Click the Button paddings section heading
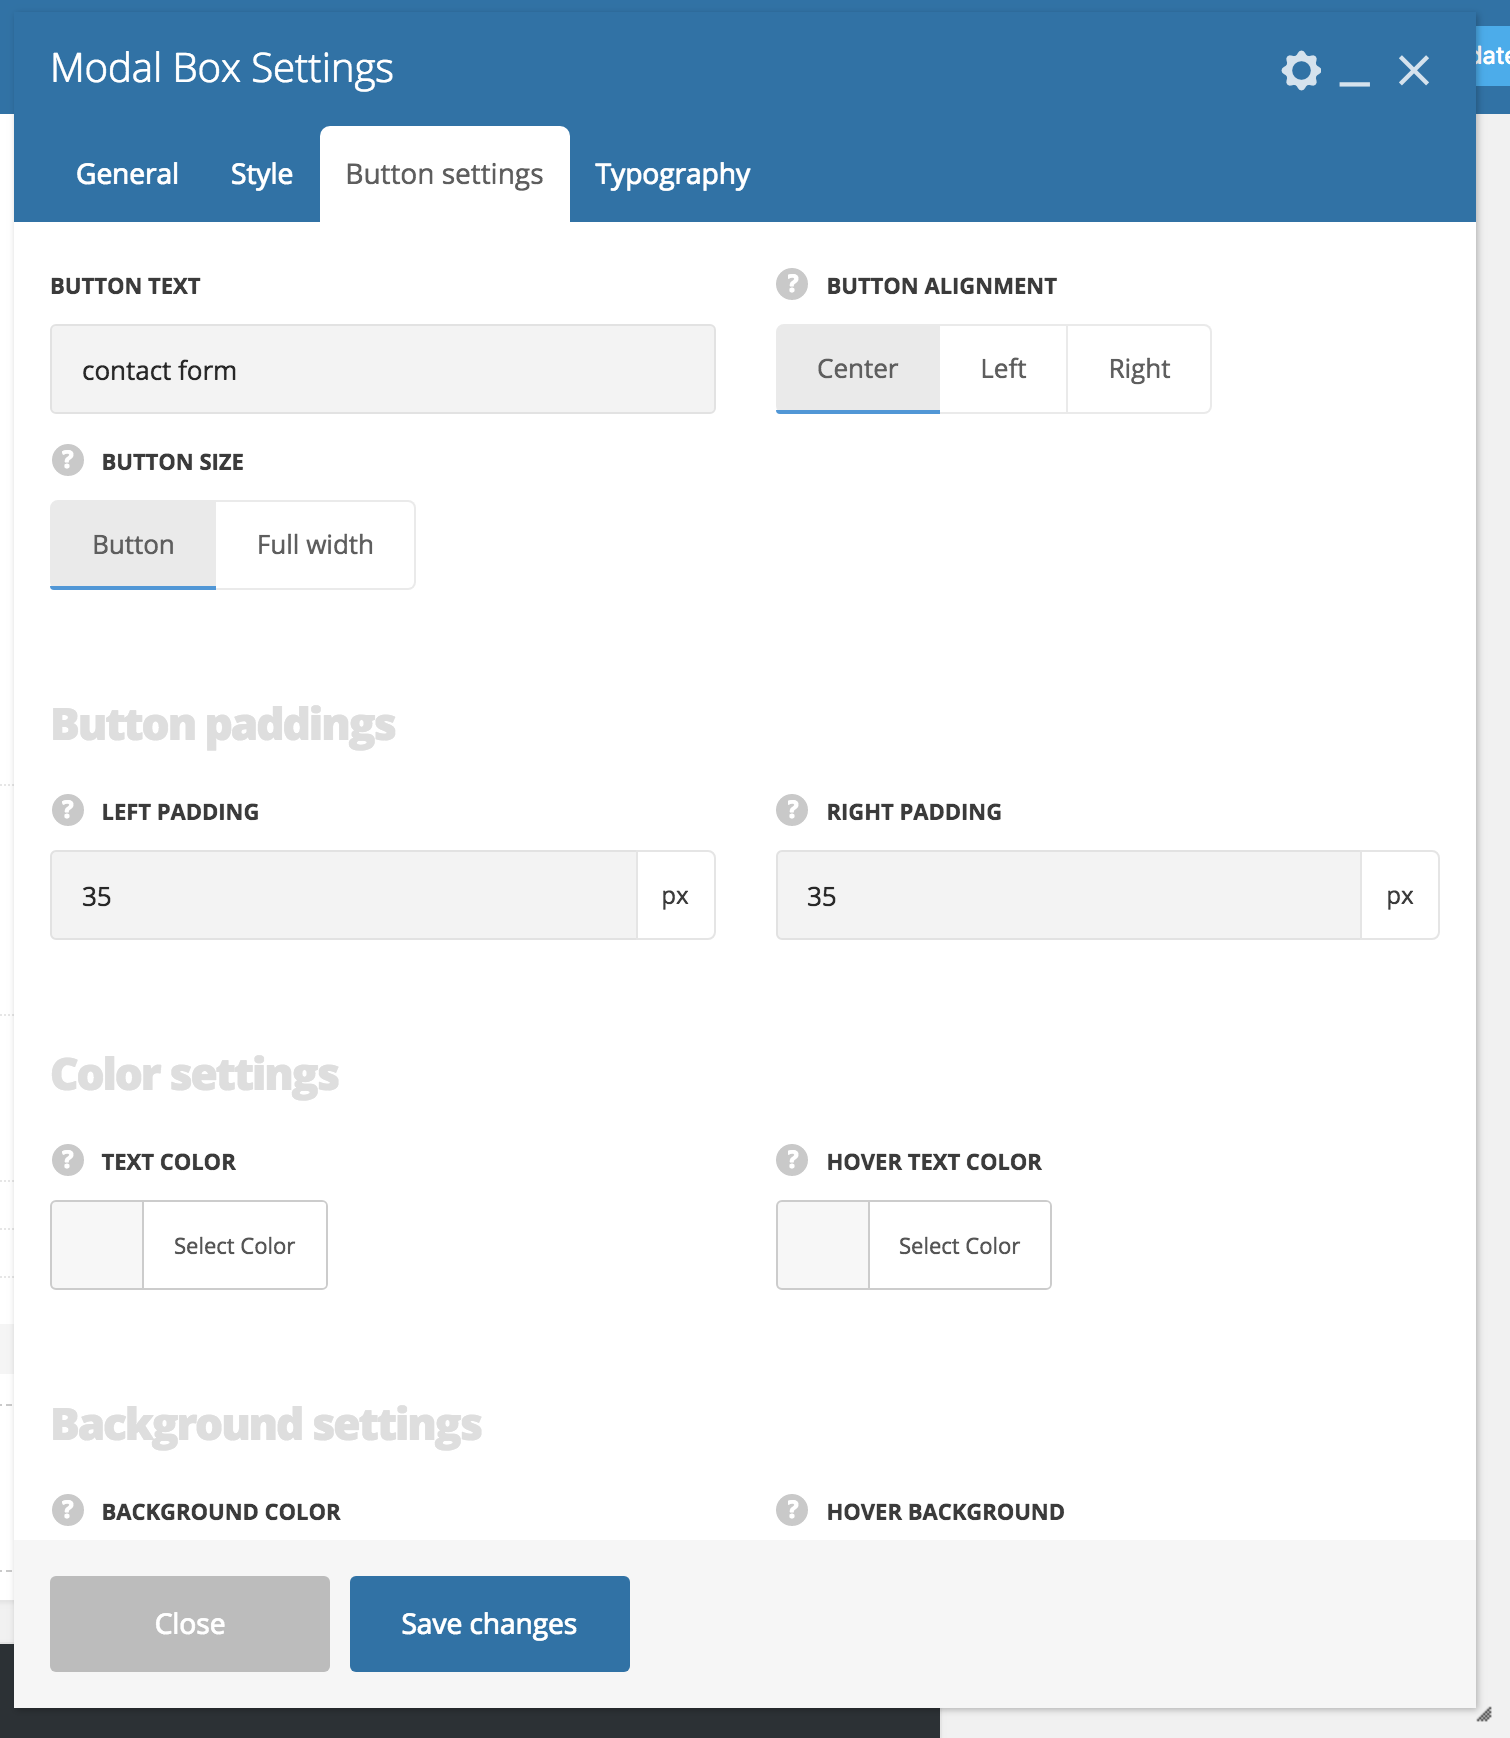 point(223,725)
